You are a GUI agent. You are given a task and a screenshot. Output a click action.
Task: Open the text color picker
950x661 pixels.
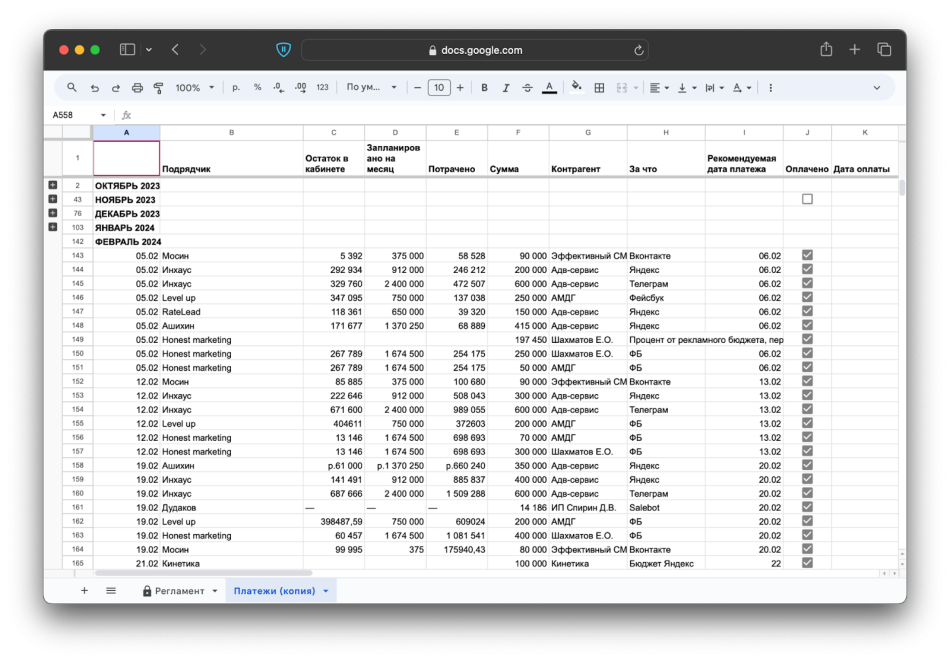550,88
